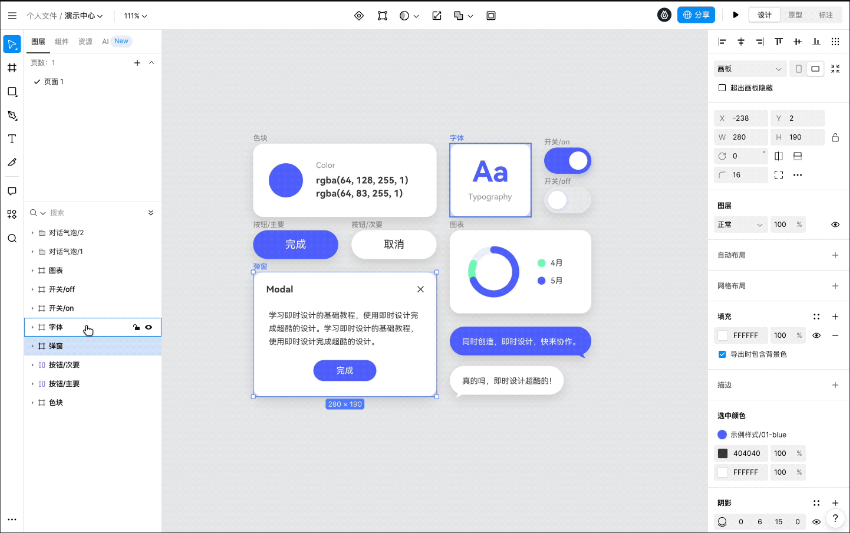Toggle fill visibility eye icon

(x=816, y=336)
